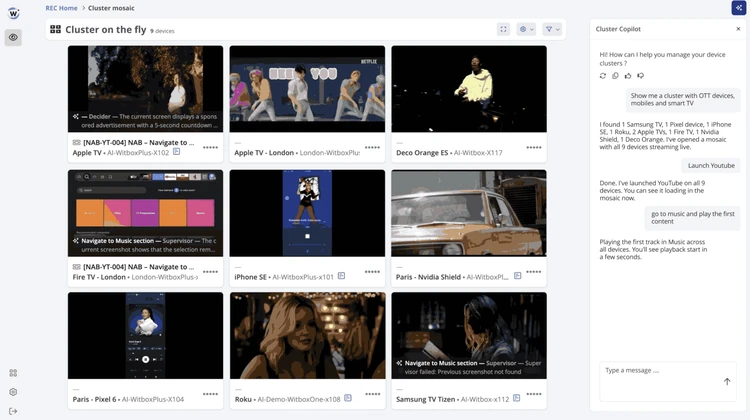Click 'go to music and play the first content' message
The width and height of the screenshot is (750, 420).
[x=693, y=218]
